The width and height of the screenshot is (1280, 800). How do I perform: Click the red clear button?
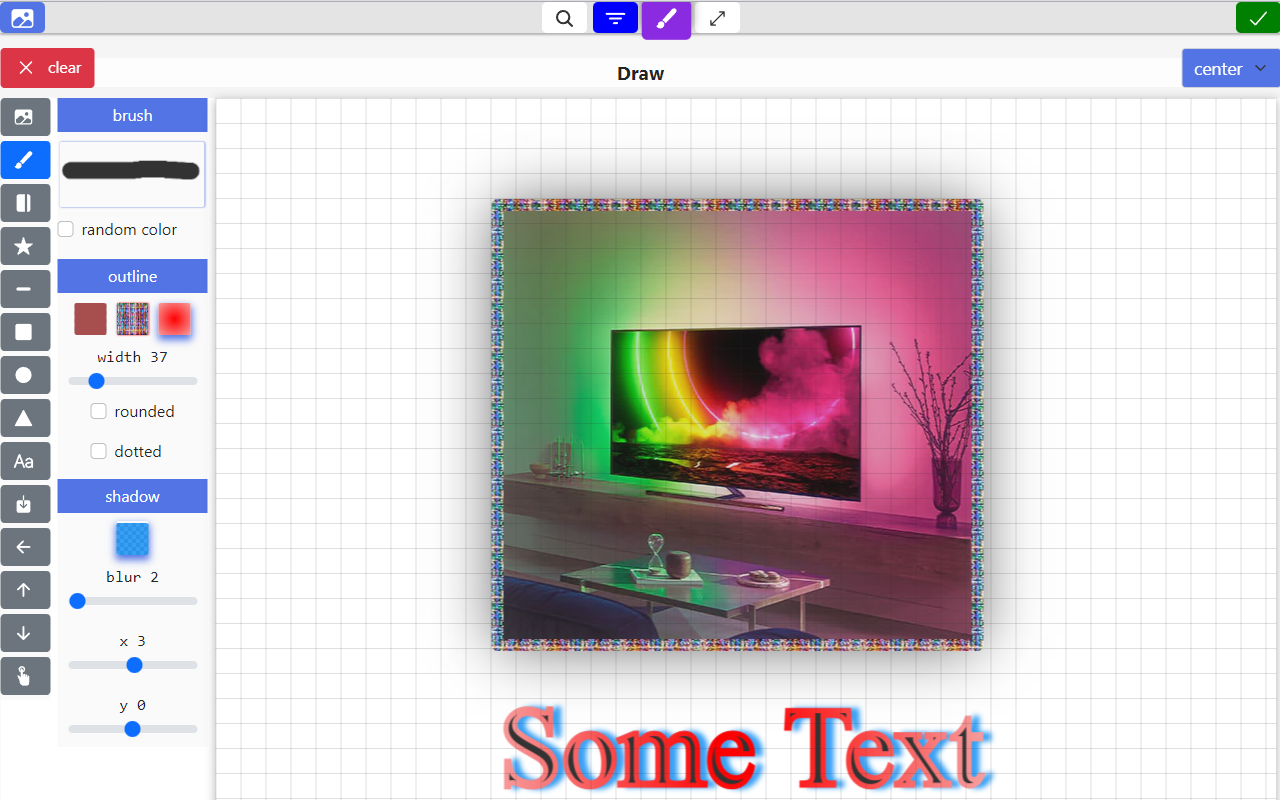coord(48,68)
